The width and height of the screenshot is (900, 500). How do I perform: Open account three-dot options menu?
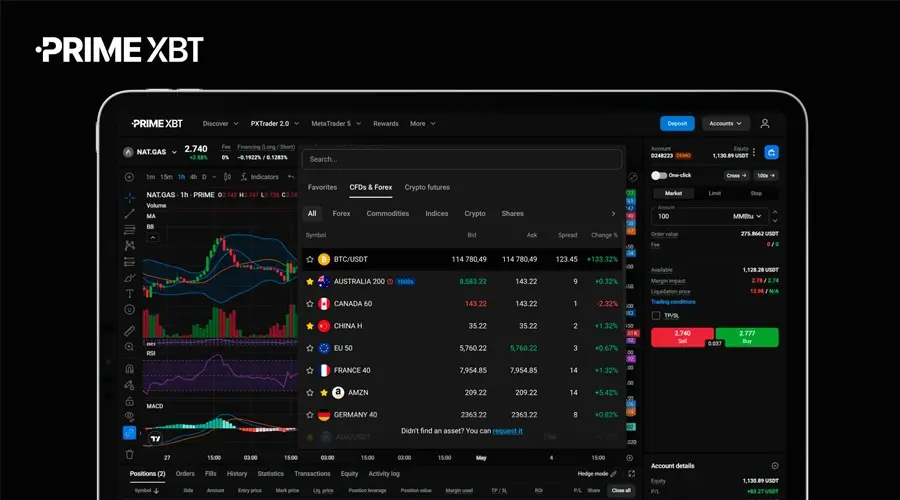754,152
